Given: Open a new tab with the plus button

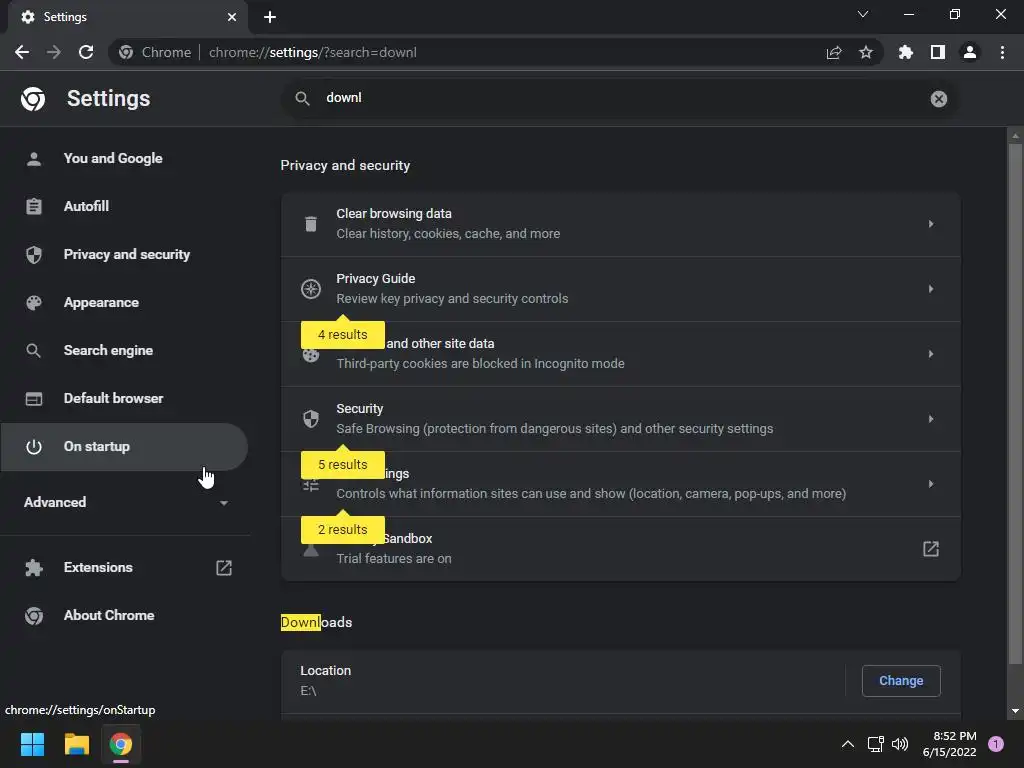Looking at the screenshot, I should (270, 17).
